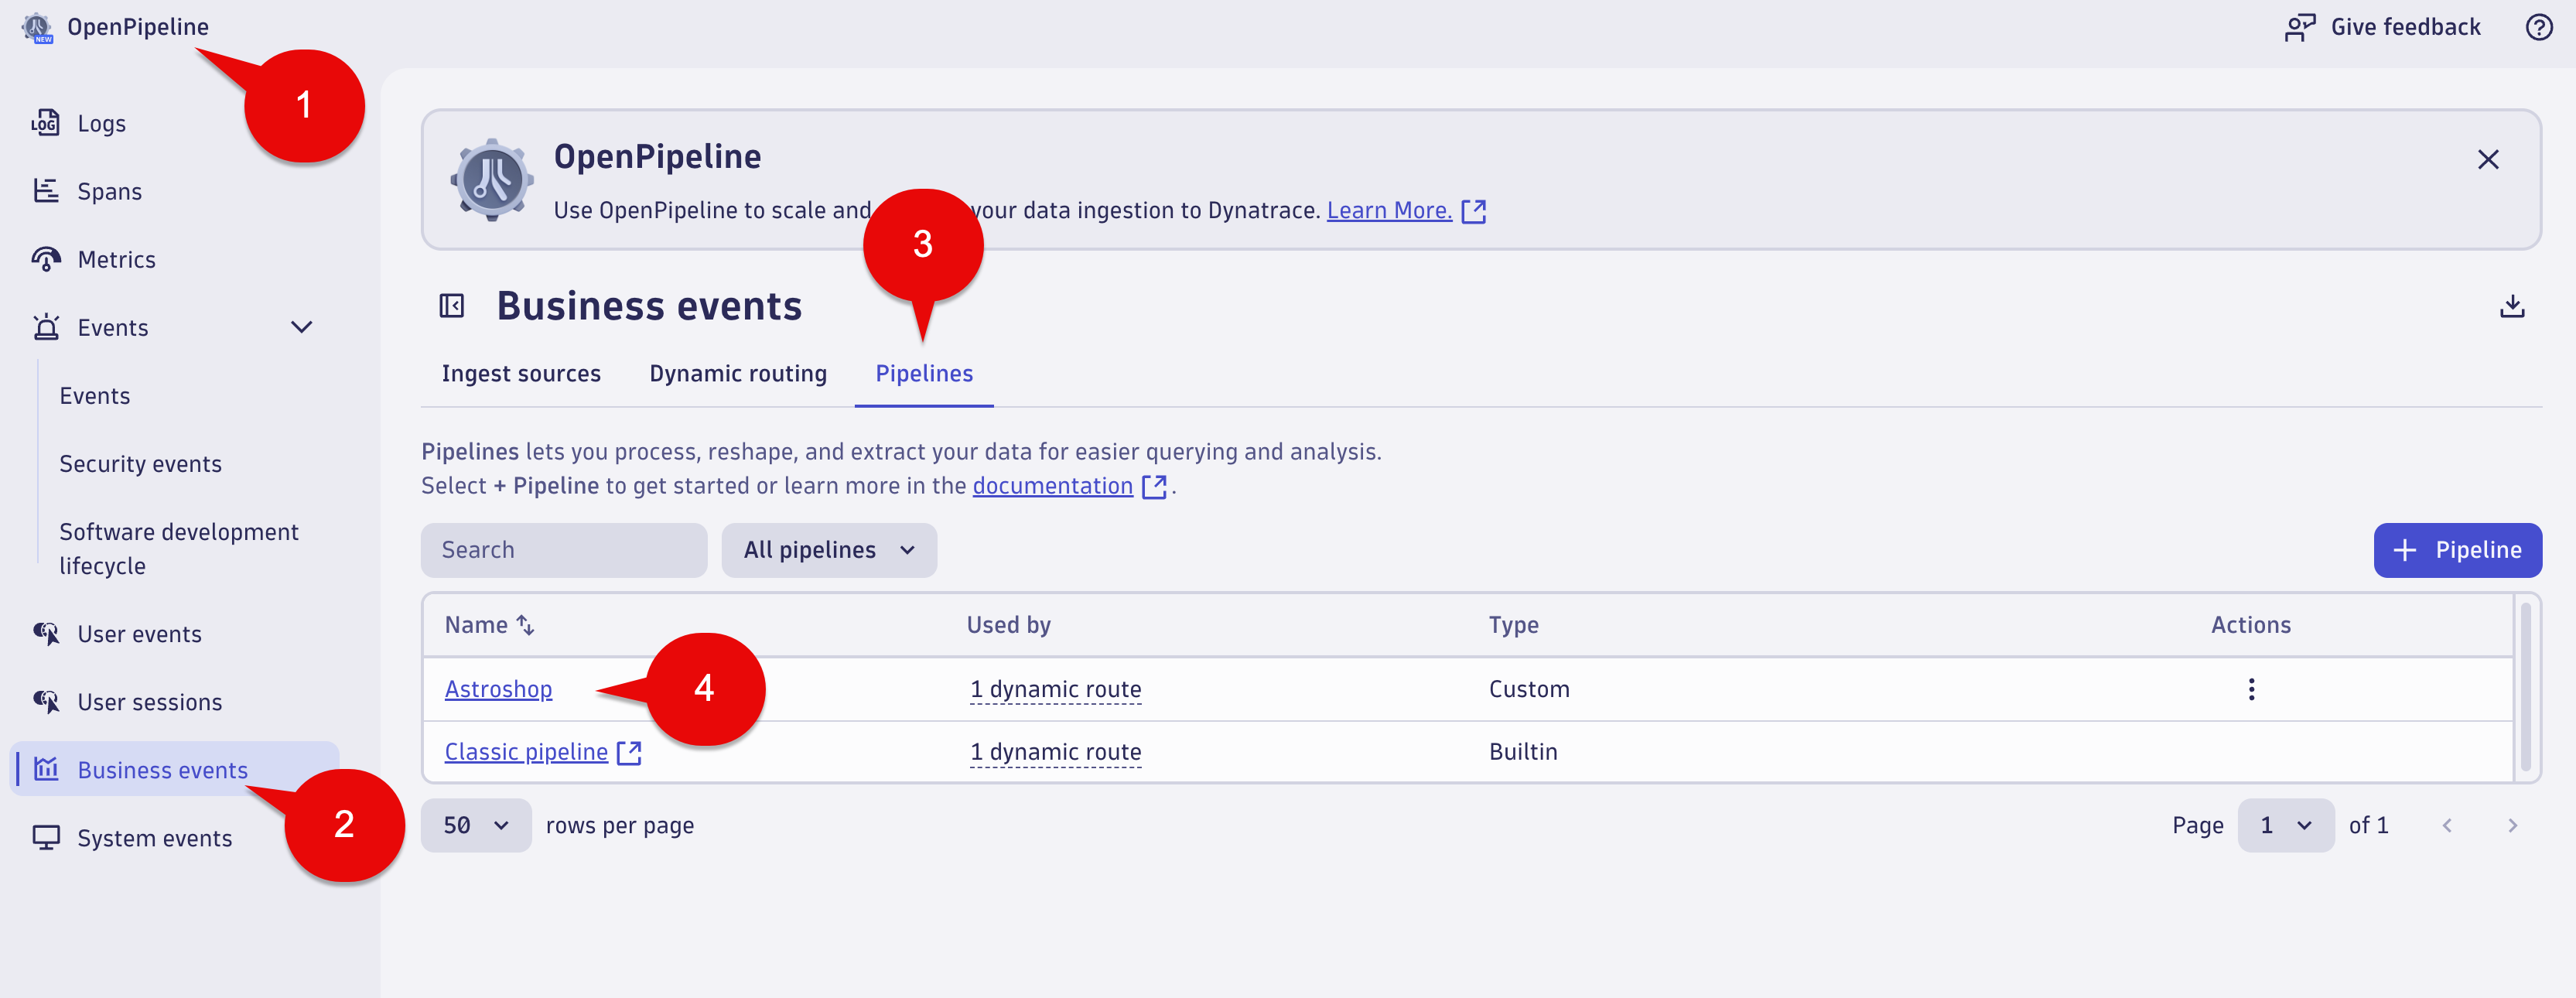Click the + Pipeline button
Viewport: 2576px width, 998px height.
click(x=2457, y=550)
